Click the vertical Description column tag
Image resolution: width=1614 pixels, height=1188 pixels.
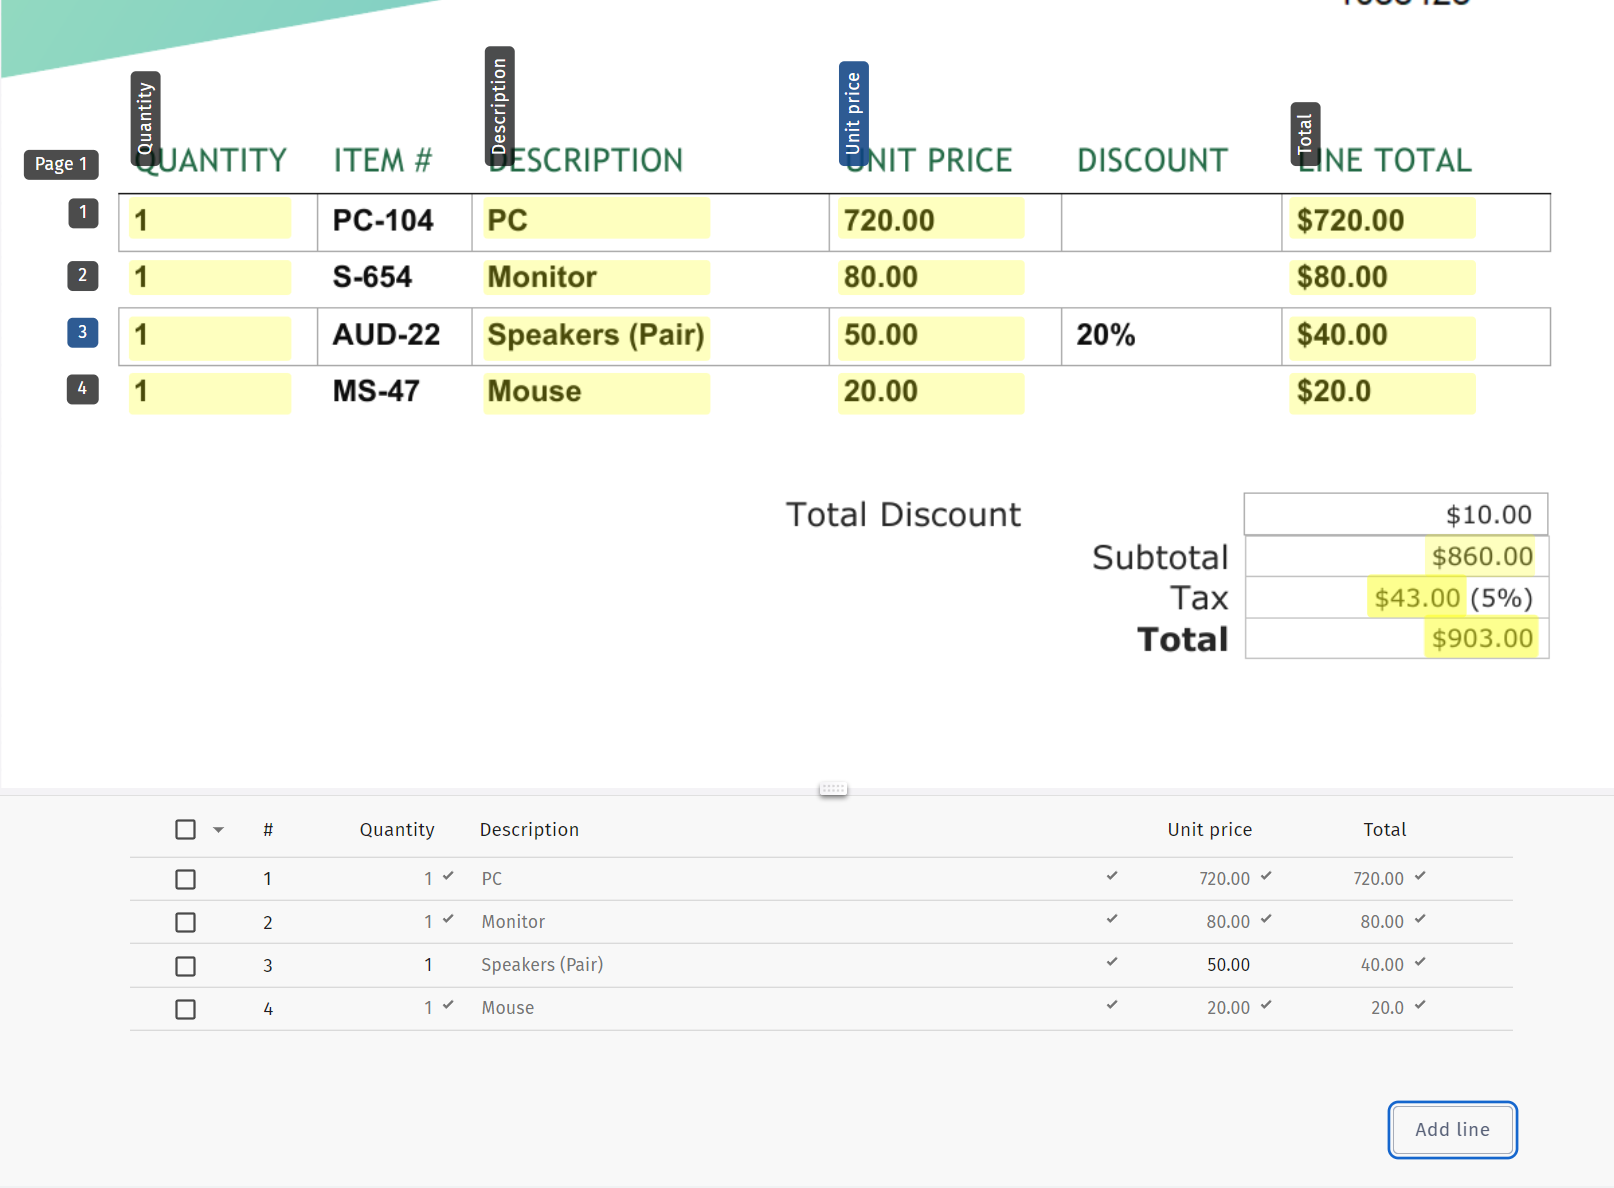click(499, 106)
